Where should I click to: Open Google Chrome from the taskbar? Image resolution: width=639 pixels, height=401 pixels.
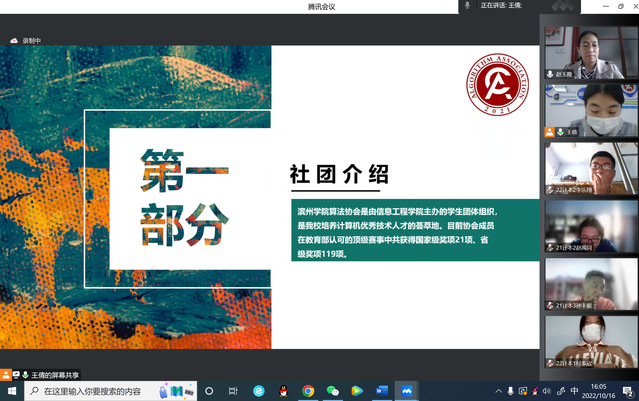click(308, 390)
